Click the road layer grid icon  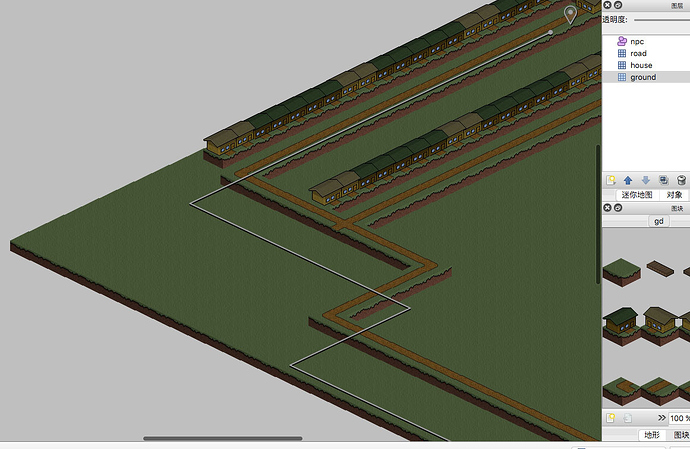pyautogui.click(x=622, y=53)
